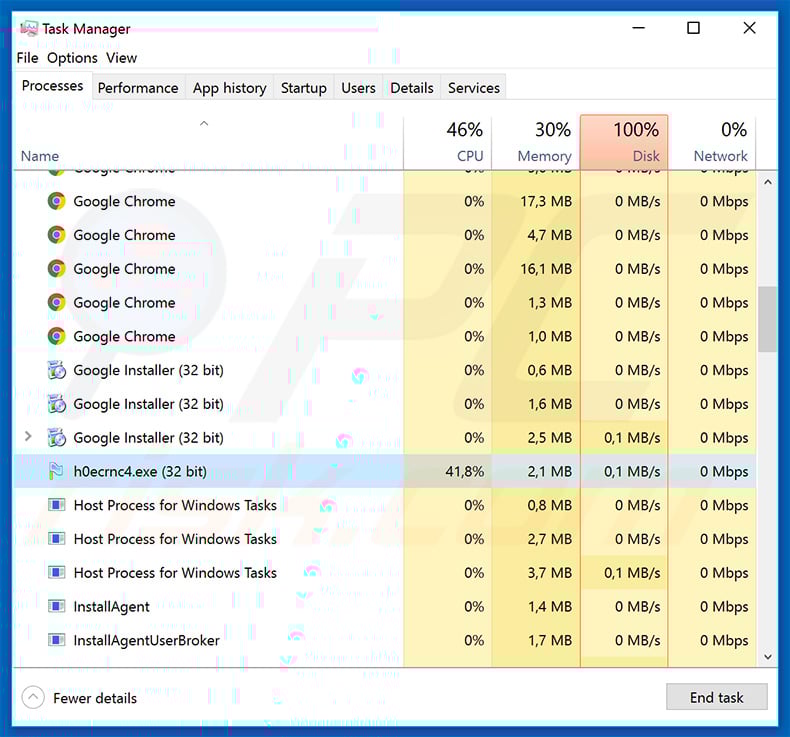Switch to the Services tab
Viewport: 790px width, 737px height.
[x=474, y=88]
